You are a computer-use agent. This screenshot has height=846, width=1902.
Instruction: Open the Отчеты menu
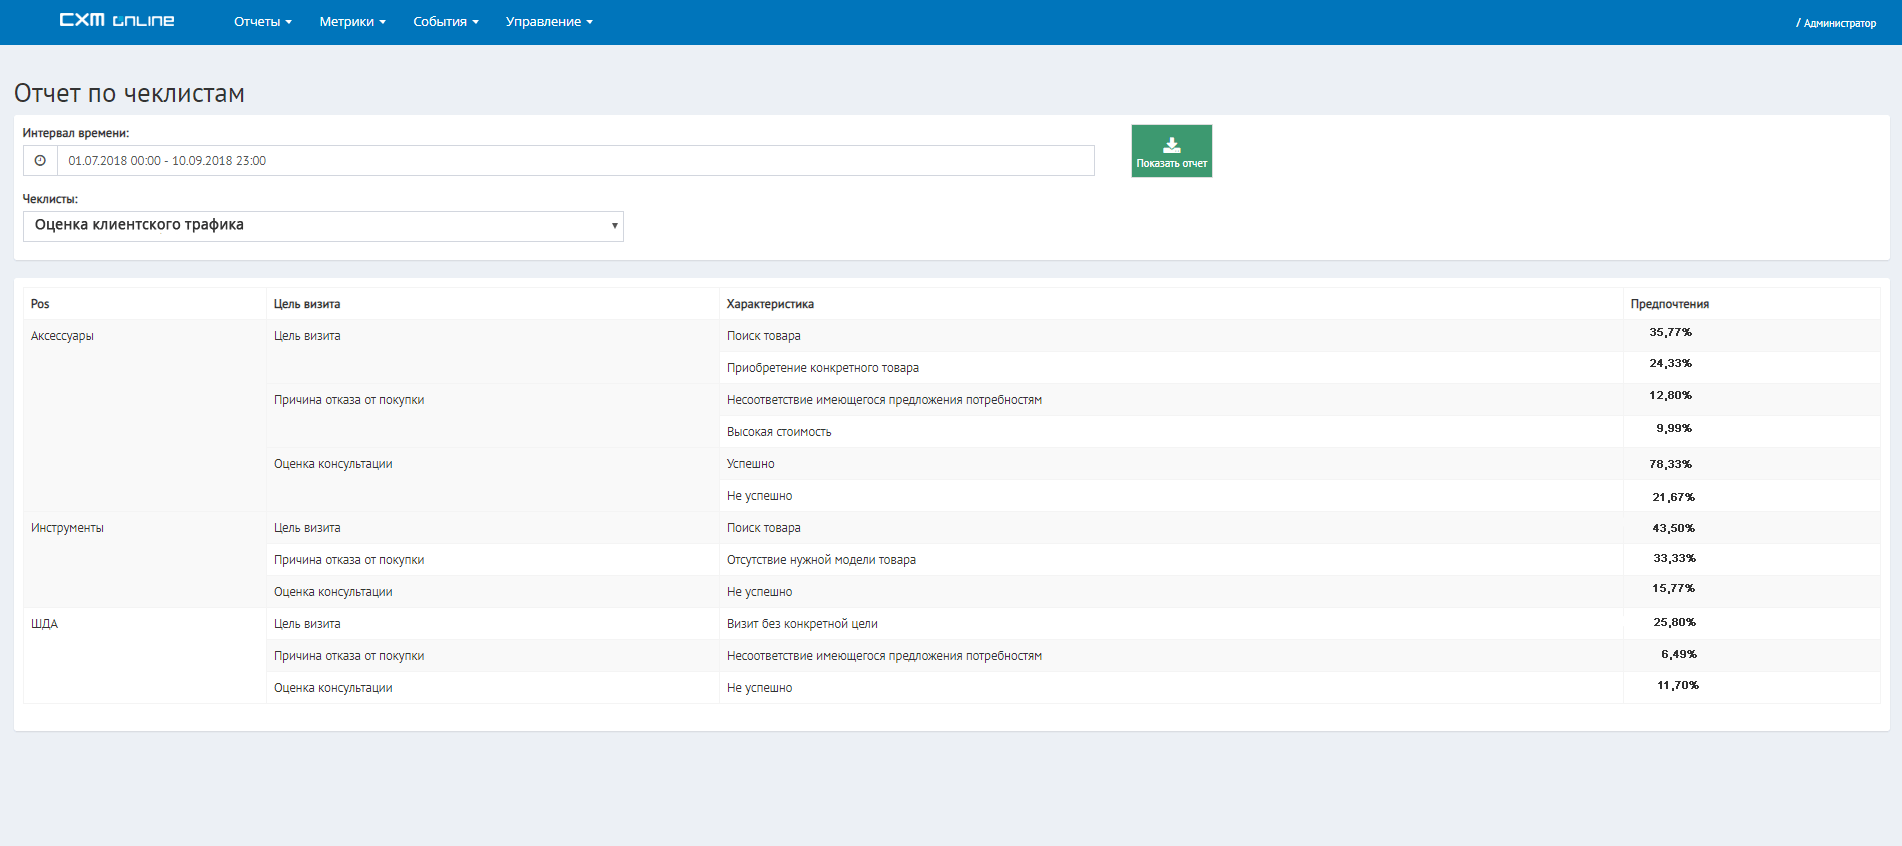point(262,22)
